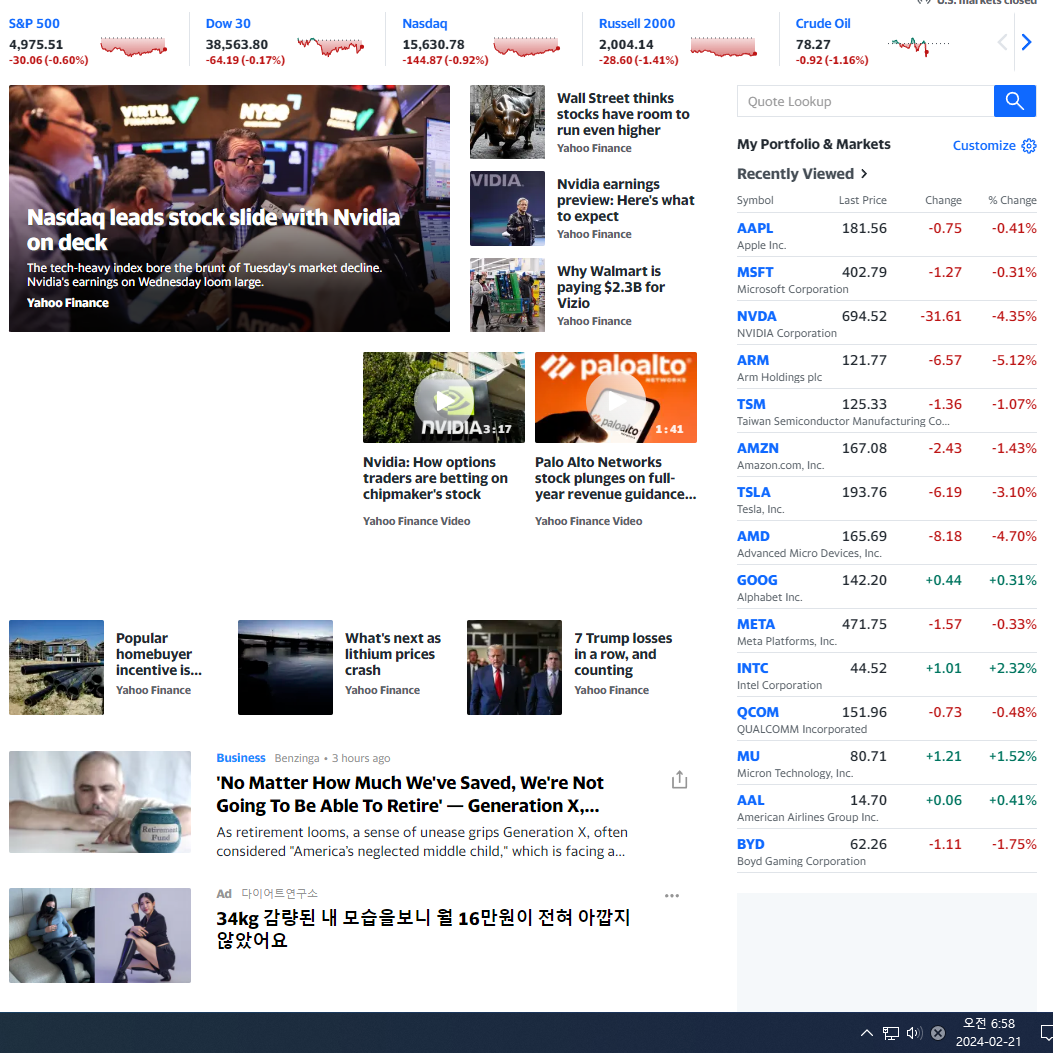Click the Walmart shoppers thumbnail

pyautogui.click(x=507, y=295)
